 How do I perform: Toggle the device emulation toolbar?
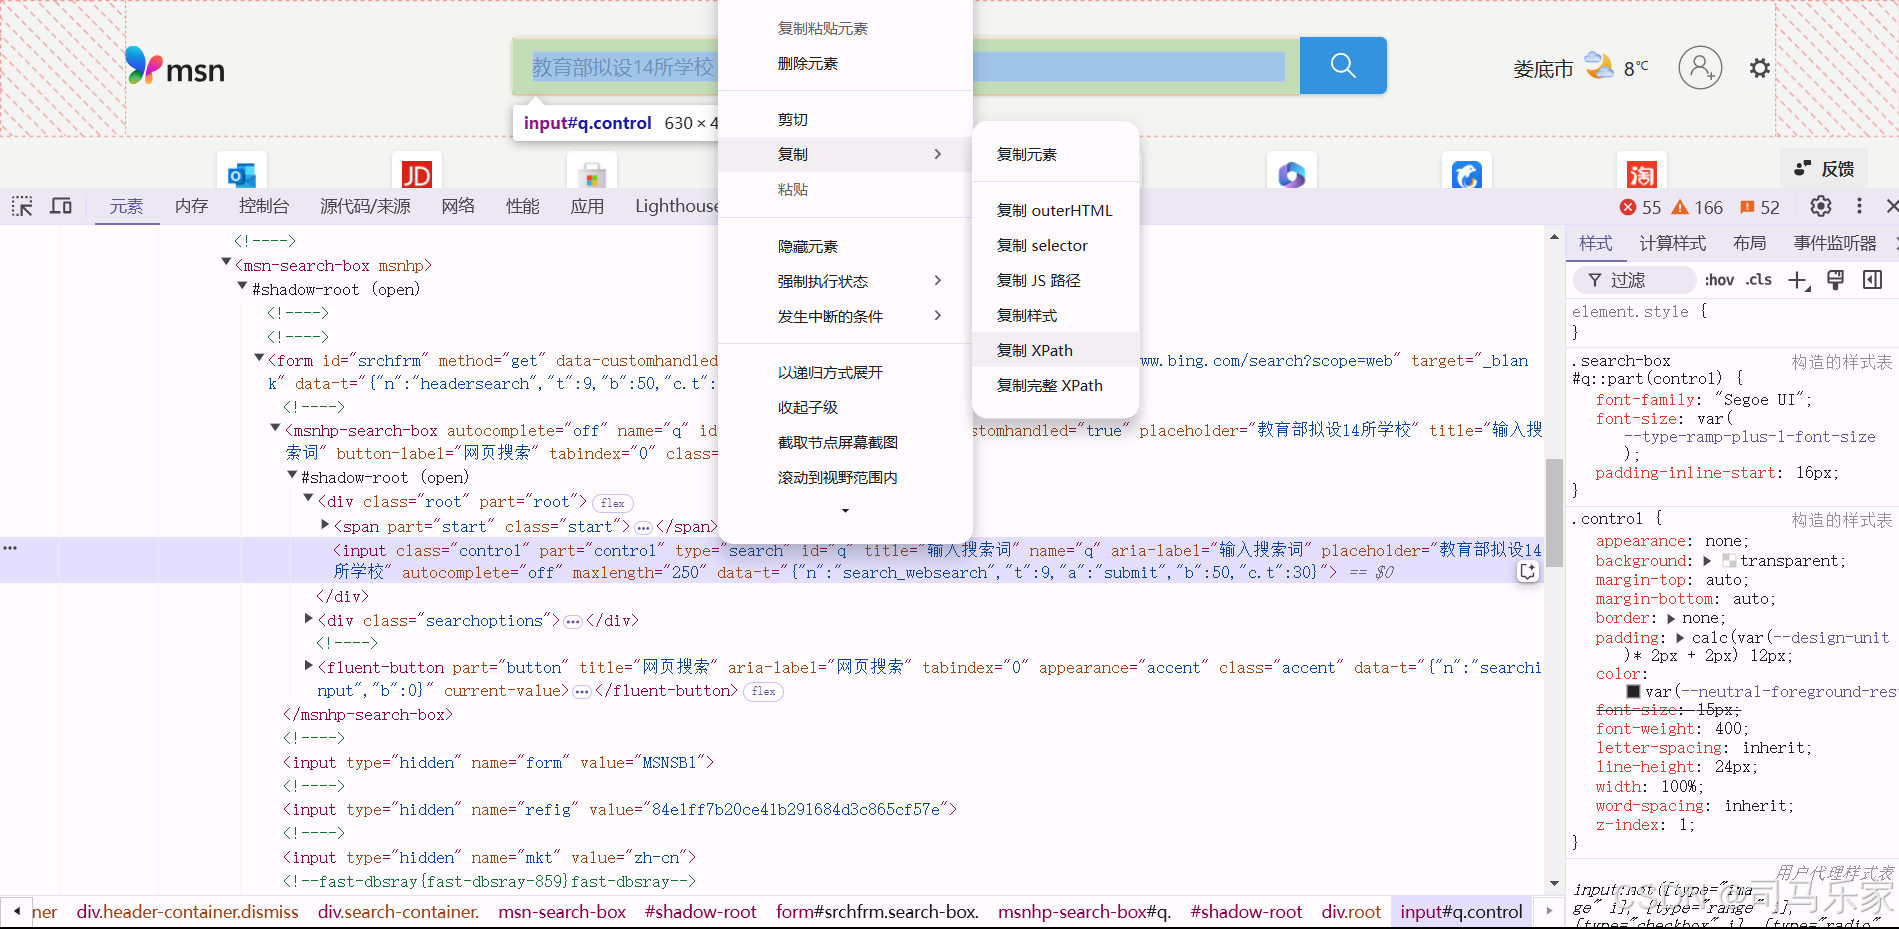[x=60, y=206]
